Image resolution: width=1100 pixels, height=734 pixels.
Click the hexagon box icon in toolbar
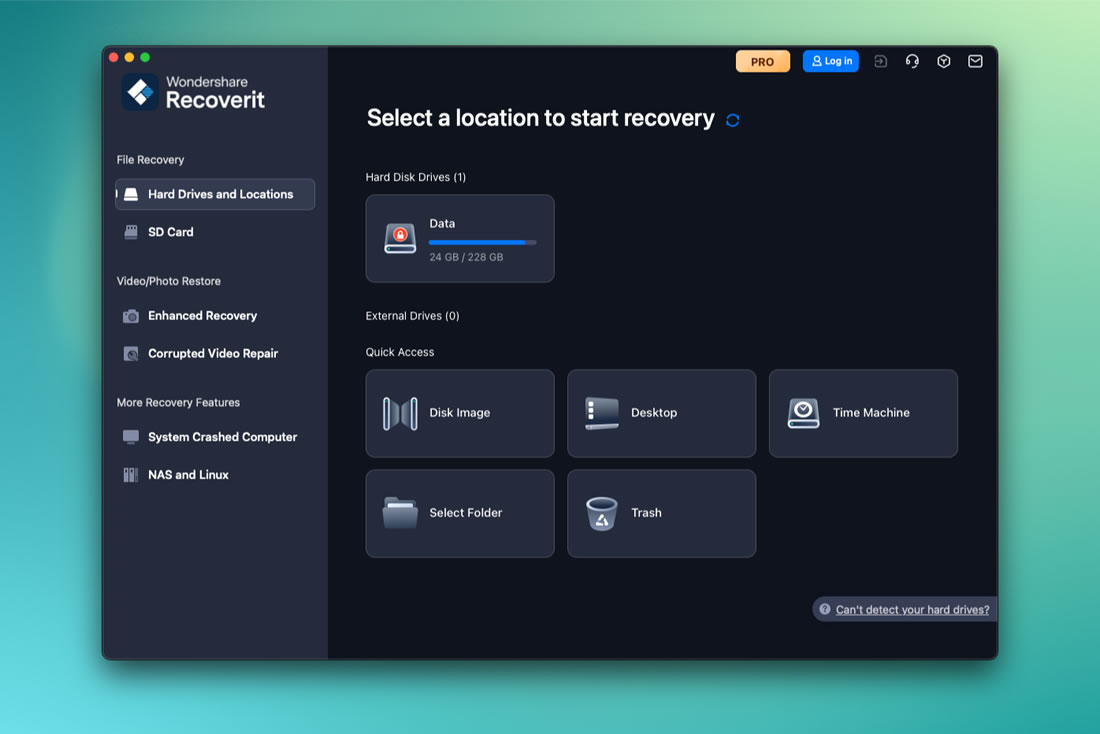pos(944,62)
